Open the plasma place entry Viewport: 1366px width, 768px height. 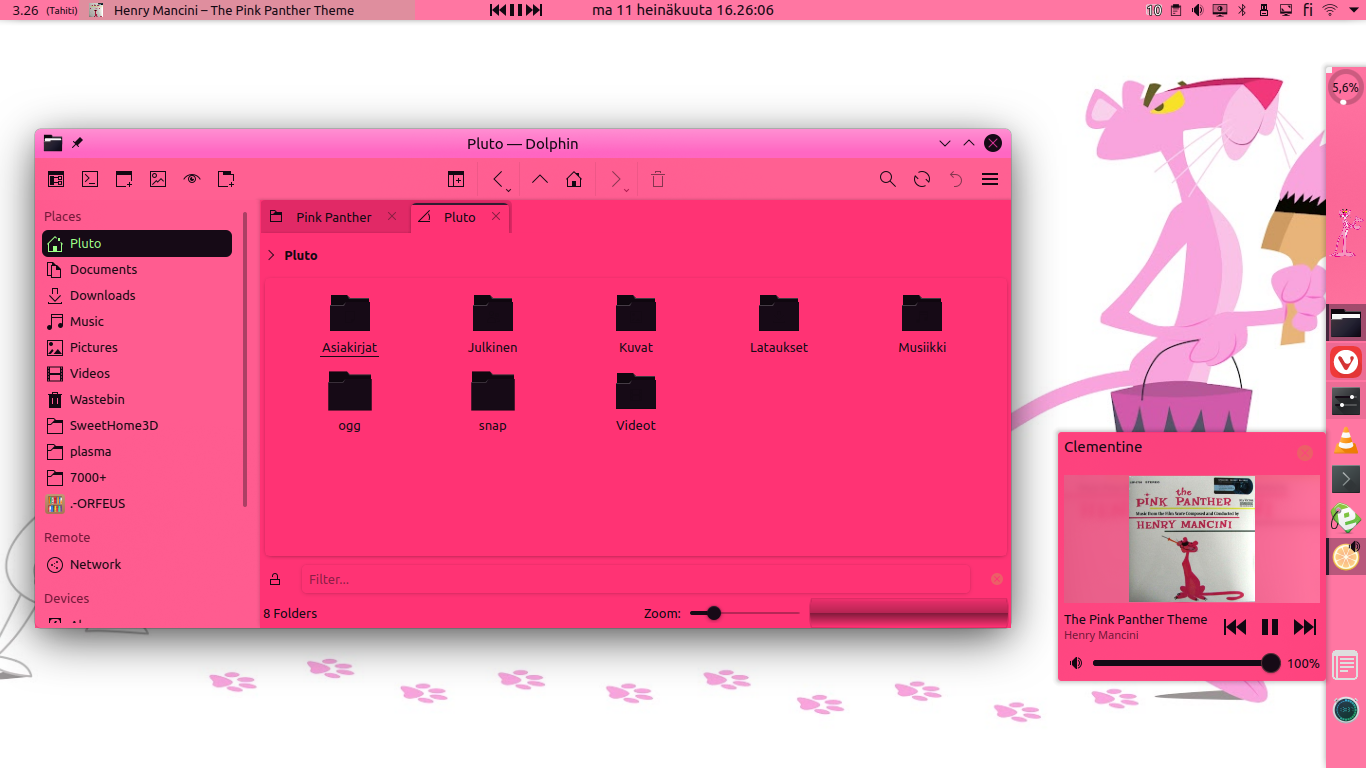pos(137,451)
